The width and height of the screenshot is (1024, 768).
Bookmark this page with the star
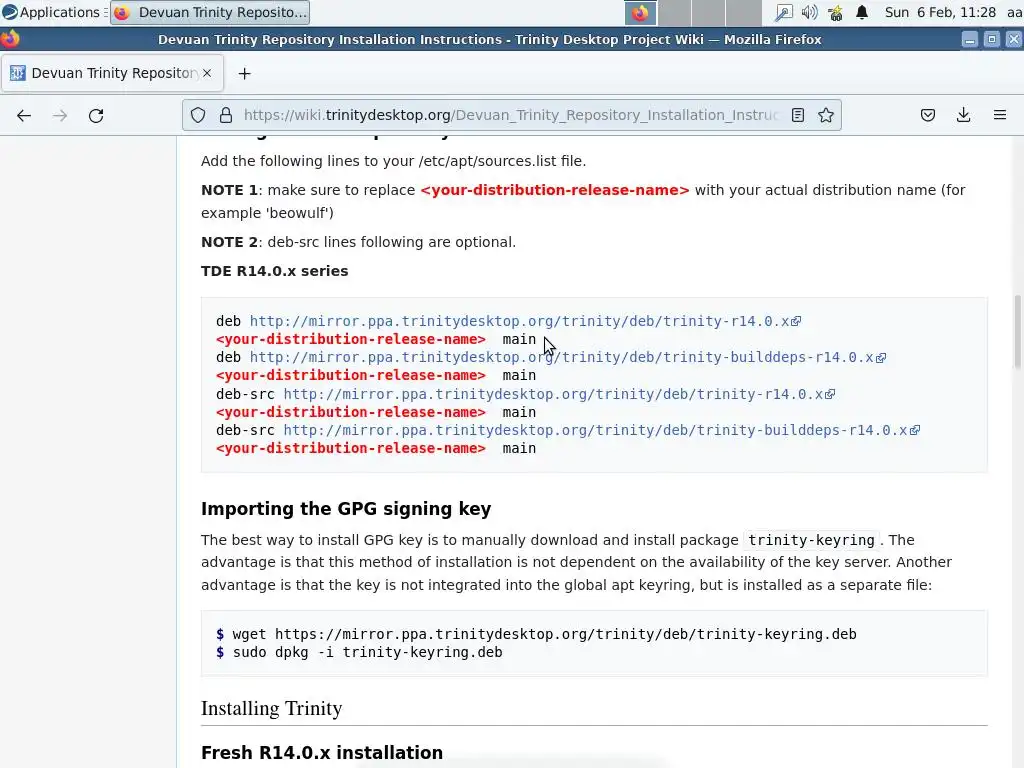(x=825, y=116)
